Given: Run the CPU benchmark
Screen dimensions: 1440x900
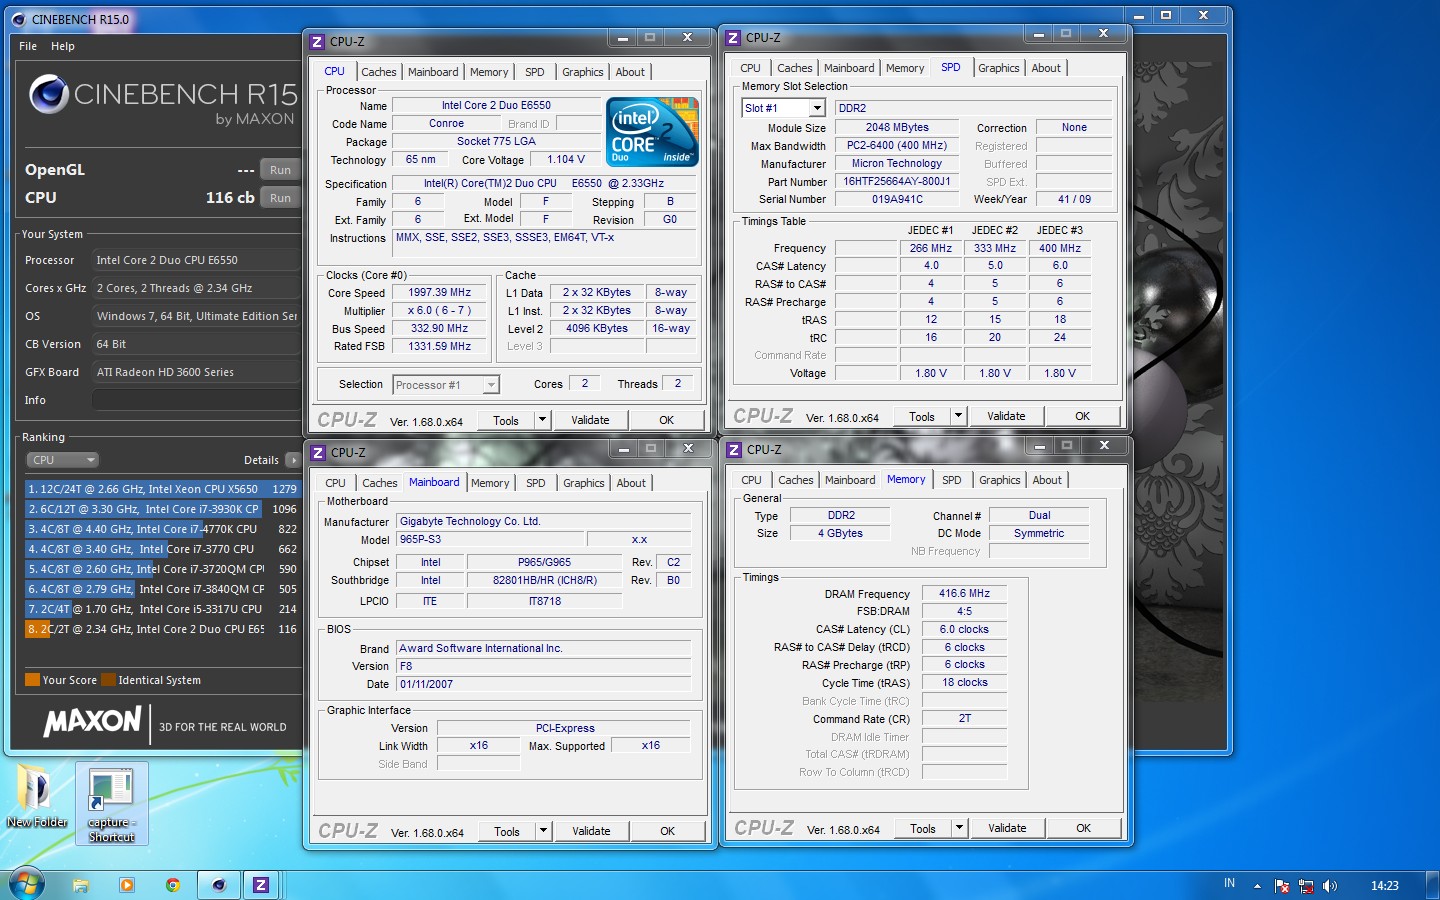Looking at the screenshot, I should click(x=280, y=198).
